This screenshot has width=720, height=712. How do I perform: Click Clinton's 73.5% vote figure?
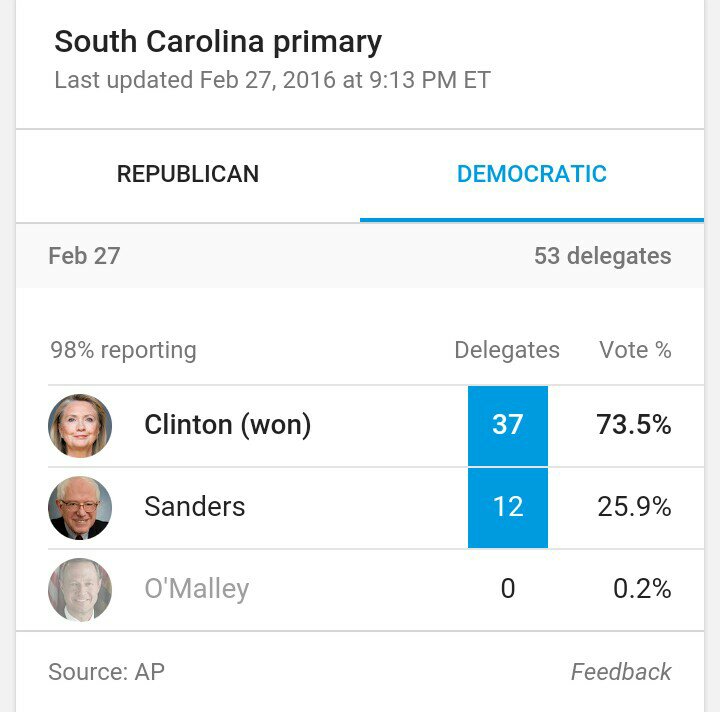pyautogui.click(x=634, y=425)
